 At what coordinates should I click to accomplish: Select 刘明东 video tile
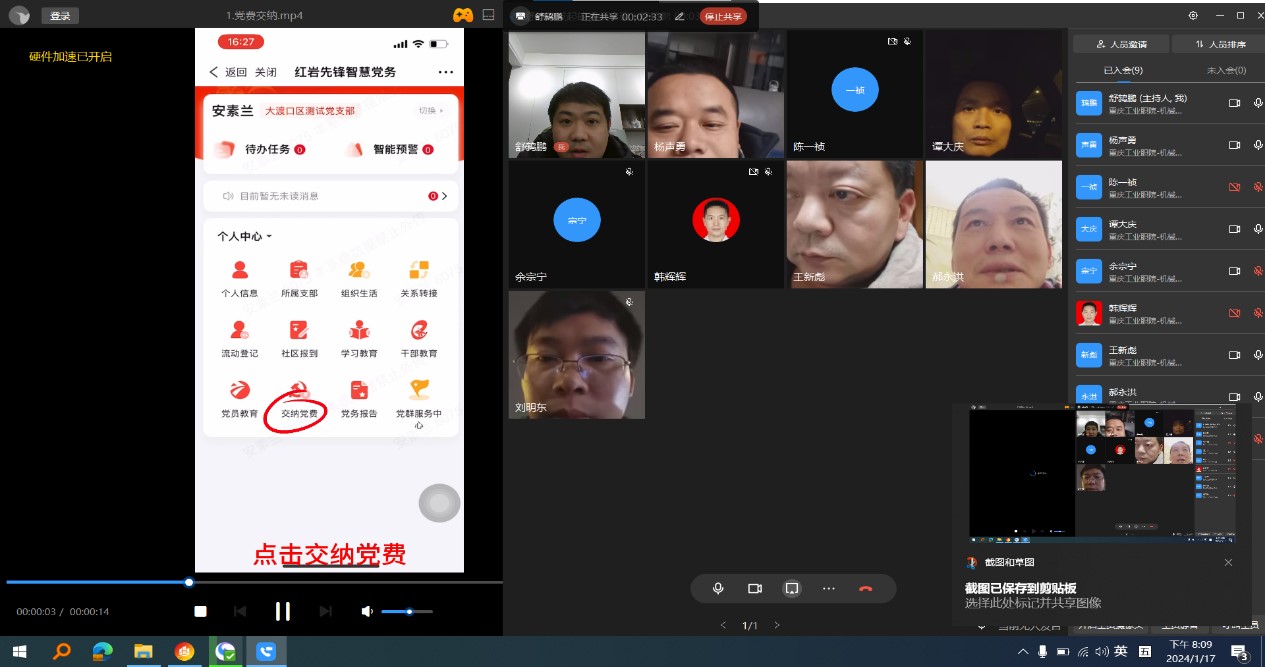coord(577,355)
